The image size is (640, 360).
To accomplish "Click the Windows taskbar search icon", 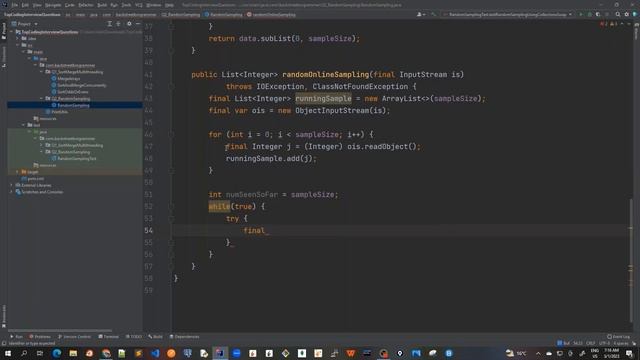I will tap(24, 353).
